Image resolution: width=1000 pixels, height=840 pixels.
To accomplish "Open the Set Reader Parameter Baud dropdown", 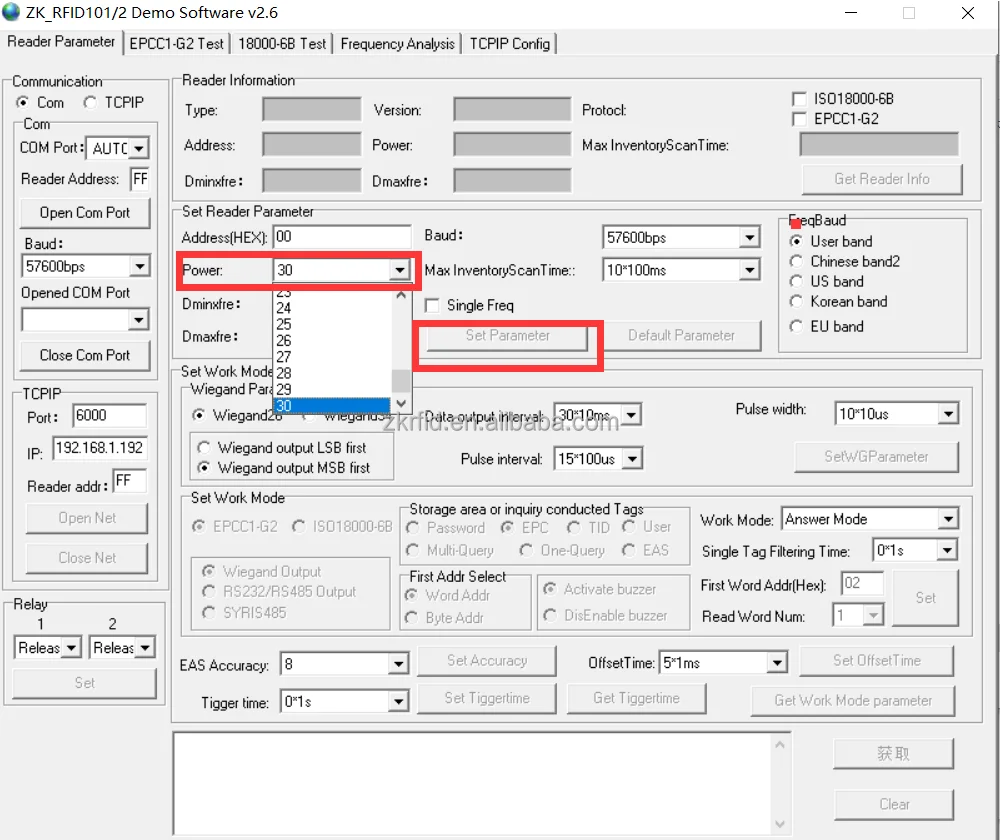I will pyautogui.click(x=749, y=238).
